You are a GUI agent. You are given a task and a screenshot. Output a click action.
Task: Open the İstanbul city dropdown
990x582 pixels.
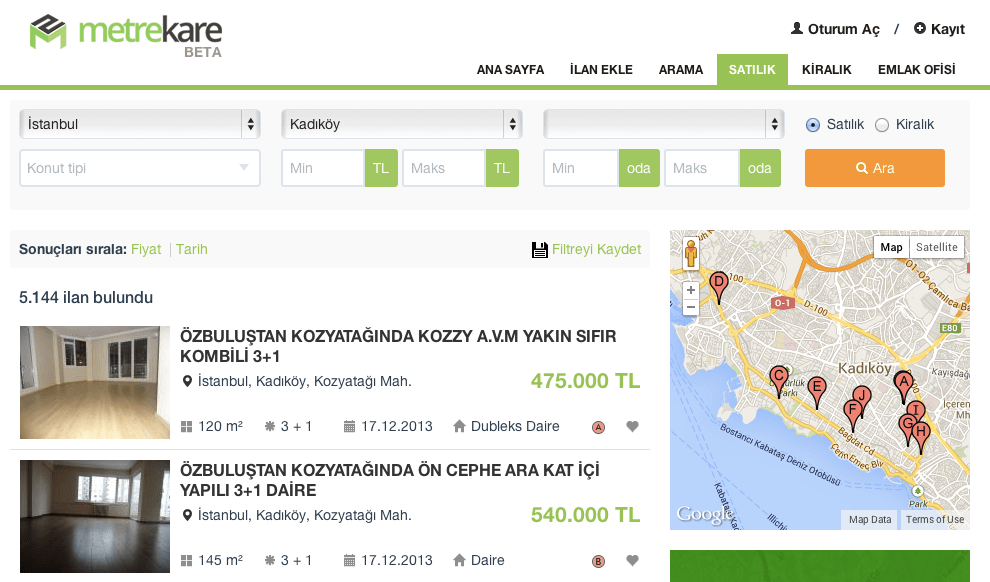[x=140, y=125]
